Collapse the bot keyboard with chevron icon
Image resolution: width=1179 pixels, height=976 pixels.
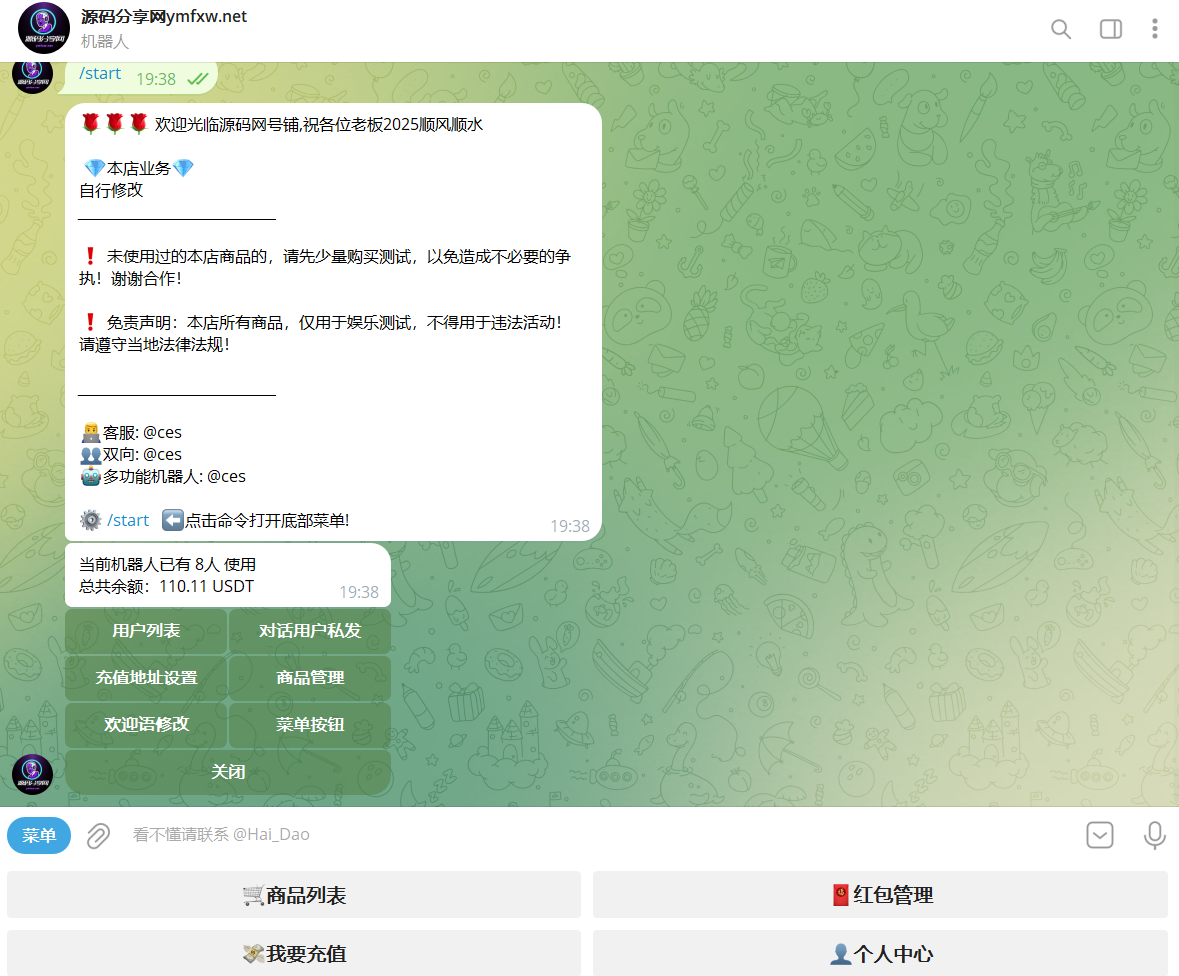click(x=1100, y=835)
